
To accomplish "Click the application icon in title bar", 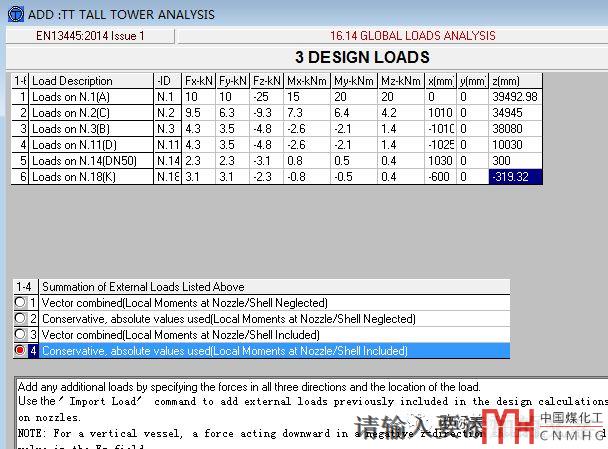I will [x=16, y=14].
